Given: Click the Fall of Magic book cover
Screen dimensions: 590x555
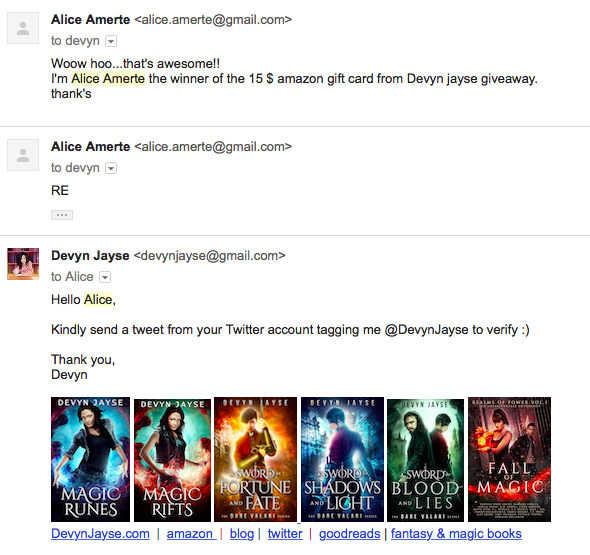Looking at the screenshot, I should [509, 459].
